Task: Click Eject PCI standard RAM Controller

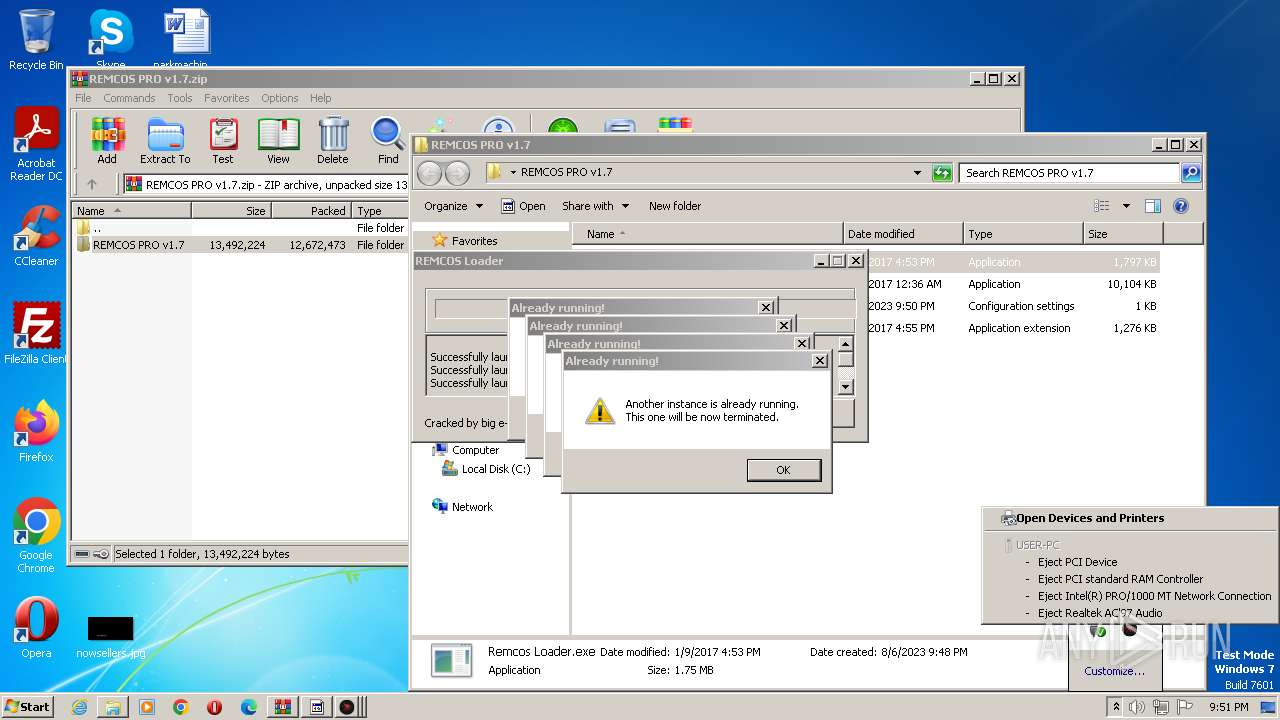Action: pos(1120,579)
